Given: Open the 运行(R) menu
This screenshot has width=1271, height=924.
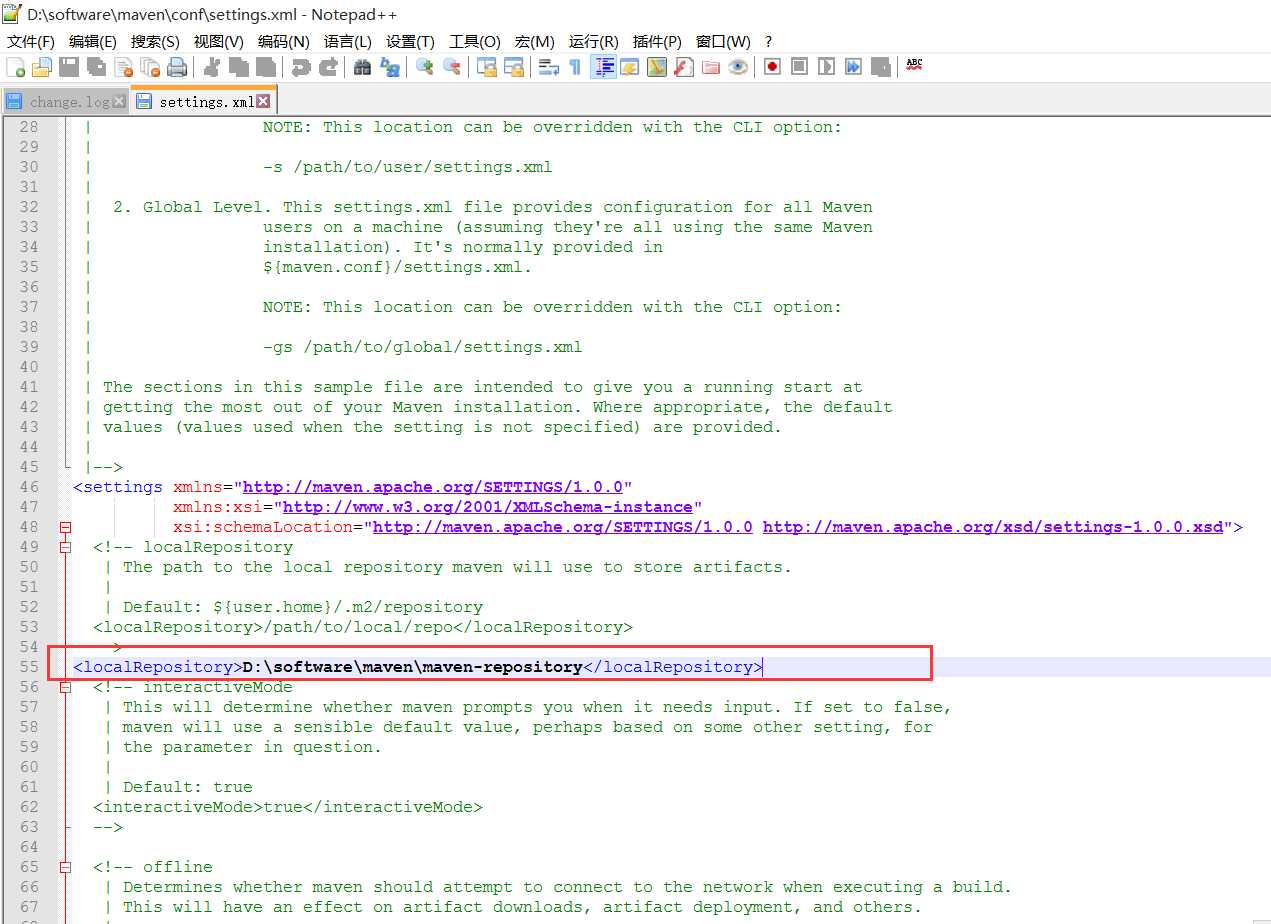Looking at the screenshot, I should [x=594, y=41].
